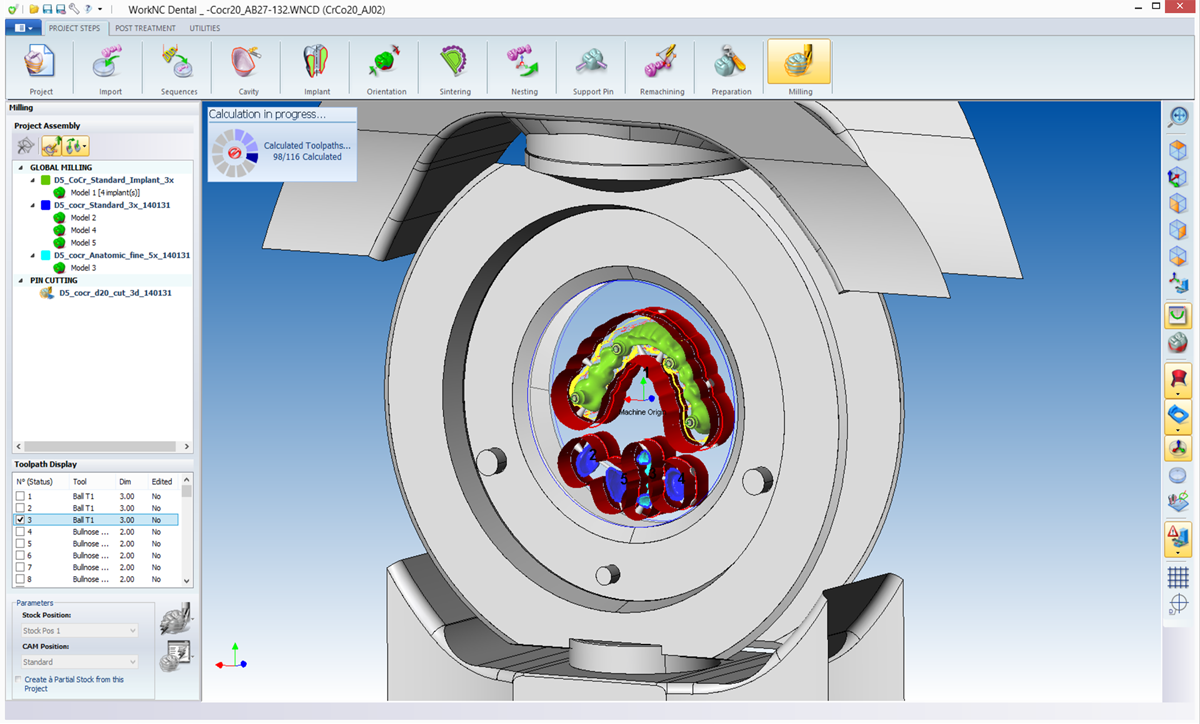1200x724 pixels.
Task: Open the CAM Position dropdown
Action: pos(79,662)
